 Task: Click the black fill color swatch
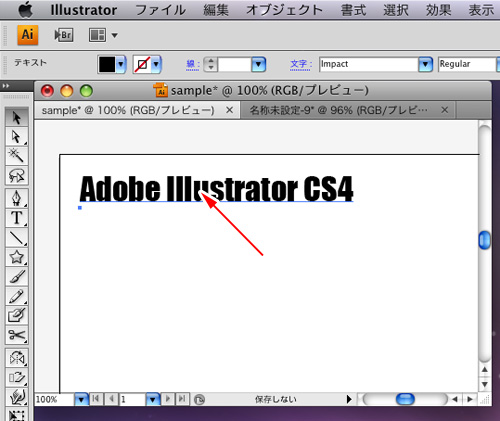107,64
